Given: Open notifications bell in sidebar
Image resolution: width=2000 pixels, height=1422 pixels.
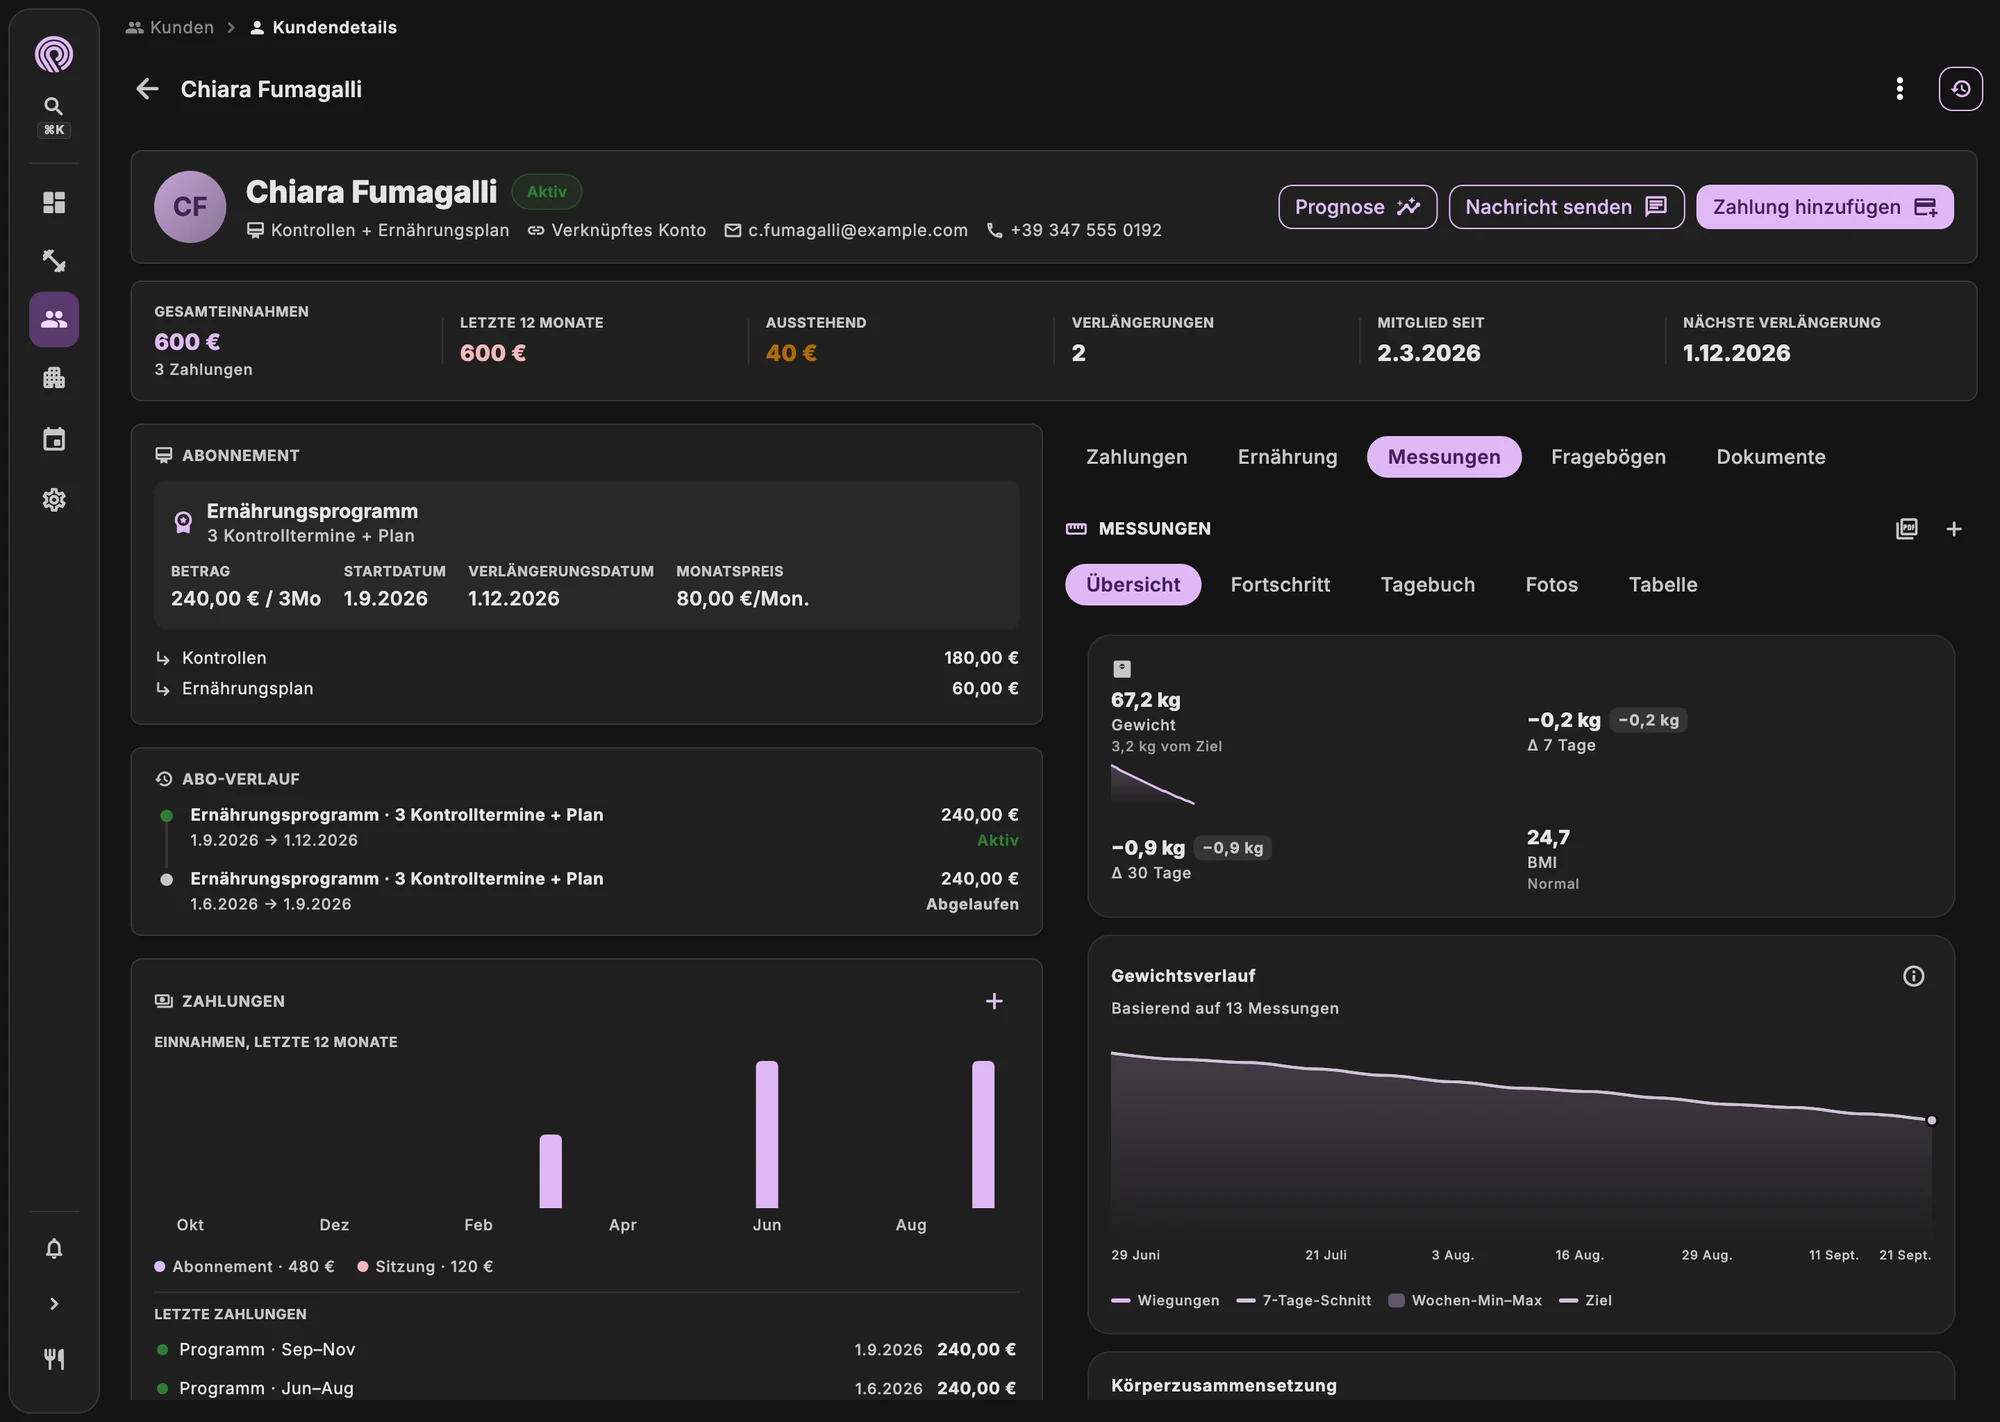Looking at the screenshot, I should coord(54,1248).
